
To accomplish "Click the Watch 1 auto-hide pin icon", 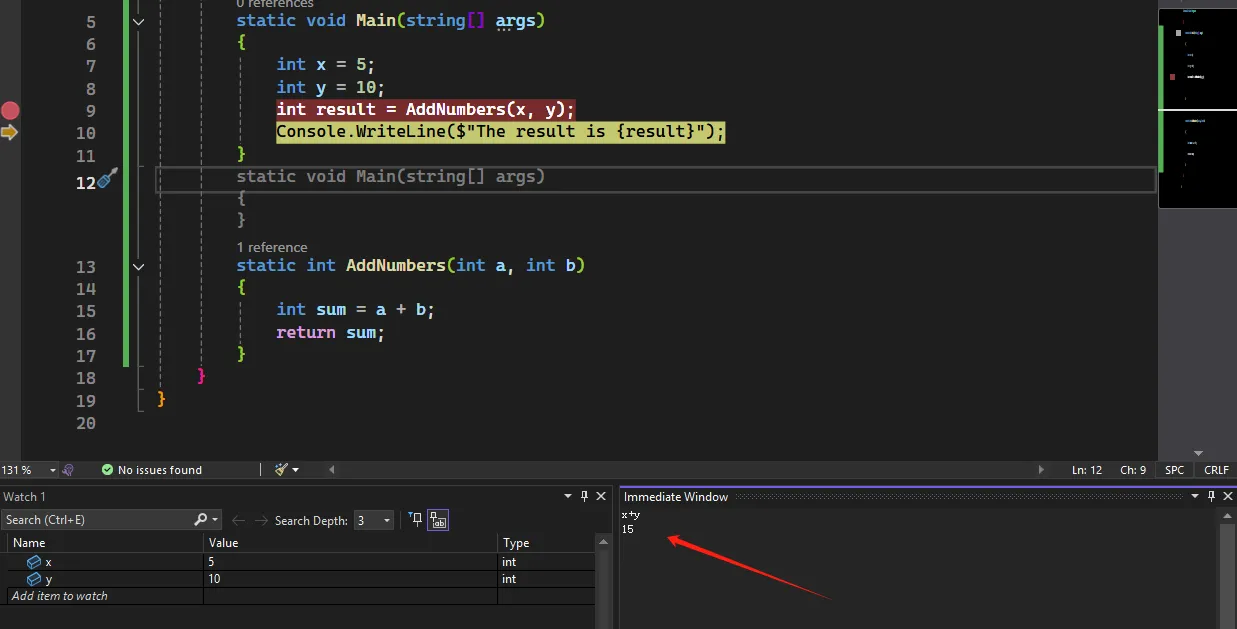I will 585,496.
